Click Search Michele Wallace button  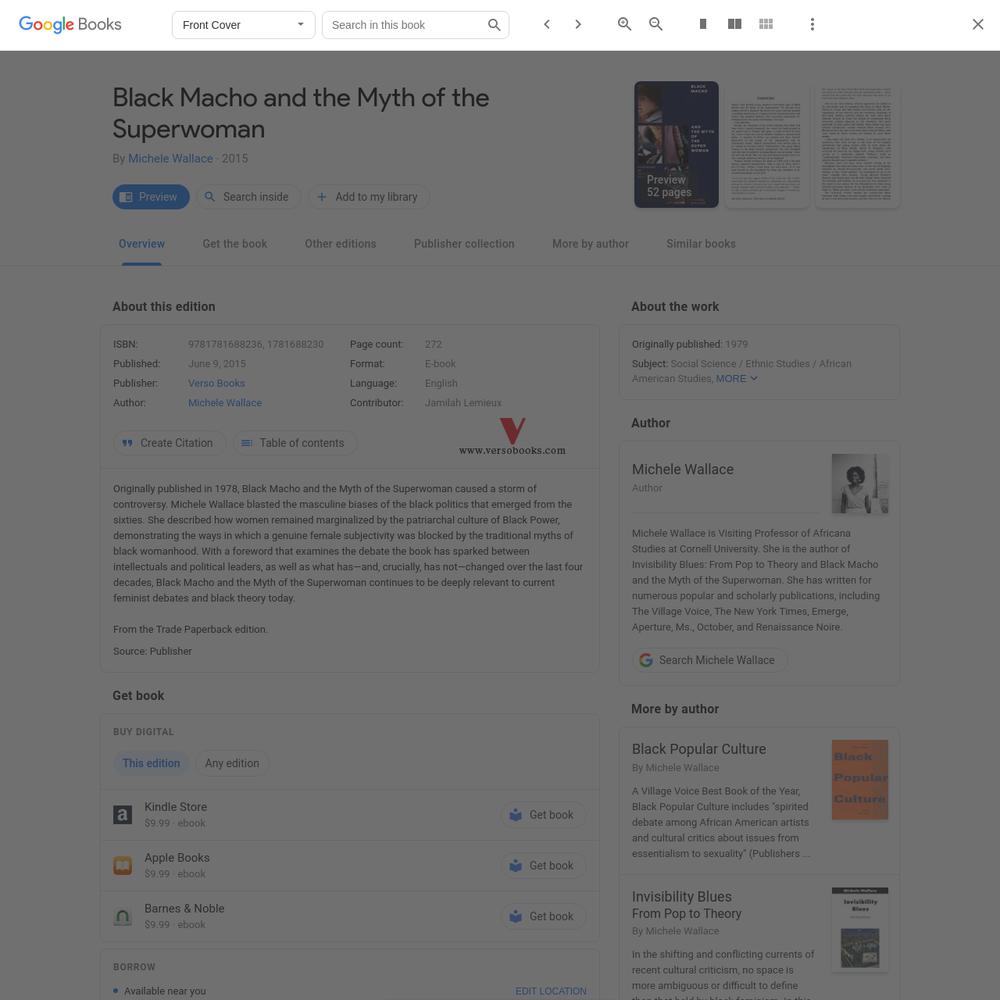[709, 660]
